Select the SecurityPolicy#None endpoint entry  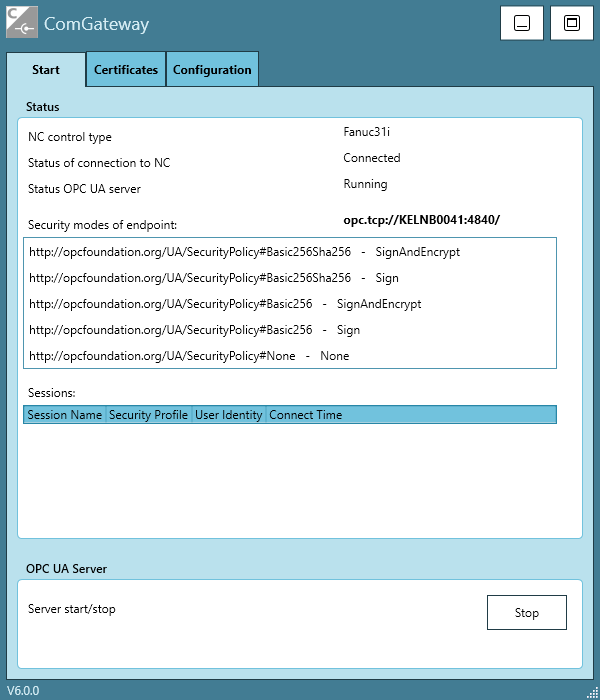188,356
